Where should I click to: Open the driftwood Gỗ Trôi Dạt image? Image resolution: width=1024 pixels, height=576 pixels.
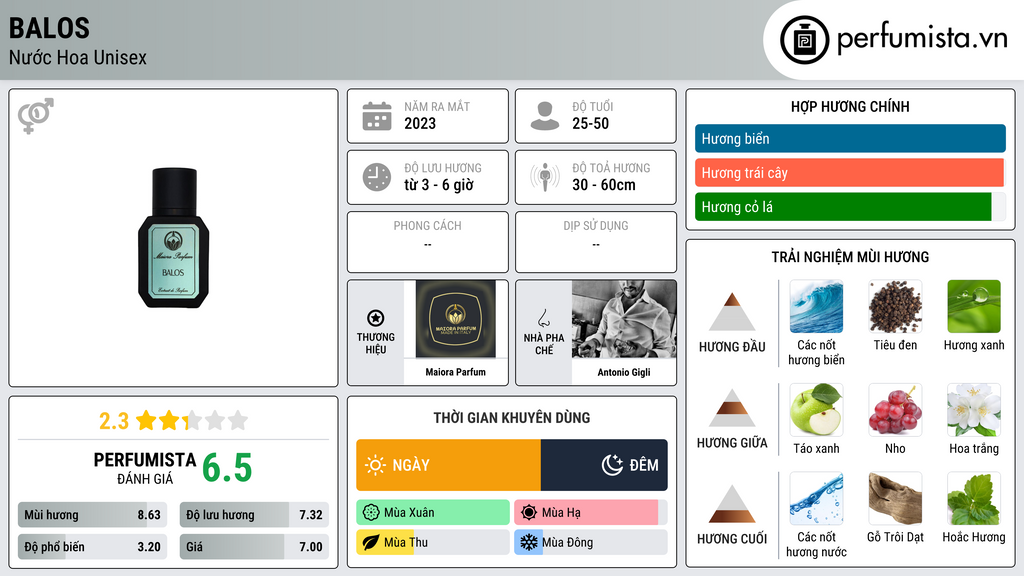point(895,498)
